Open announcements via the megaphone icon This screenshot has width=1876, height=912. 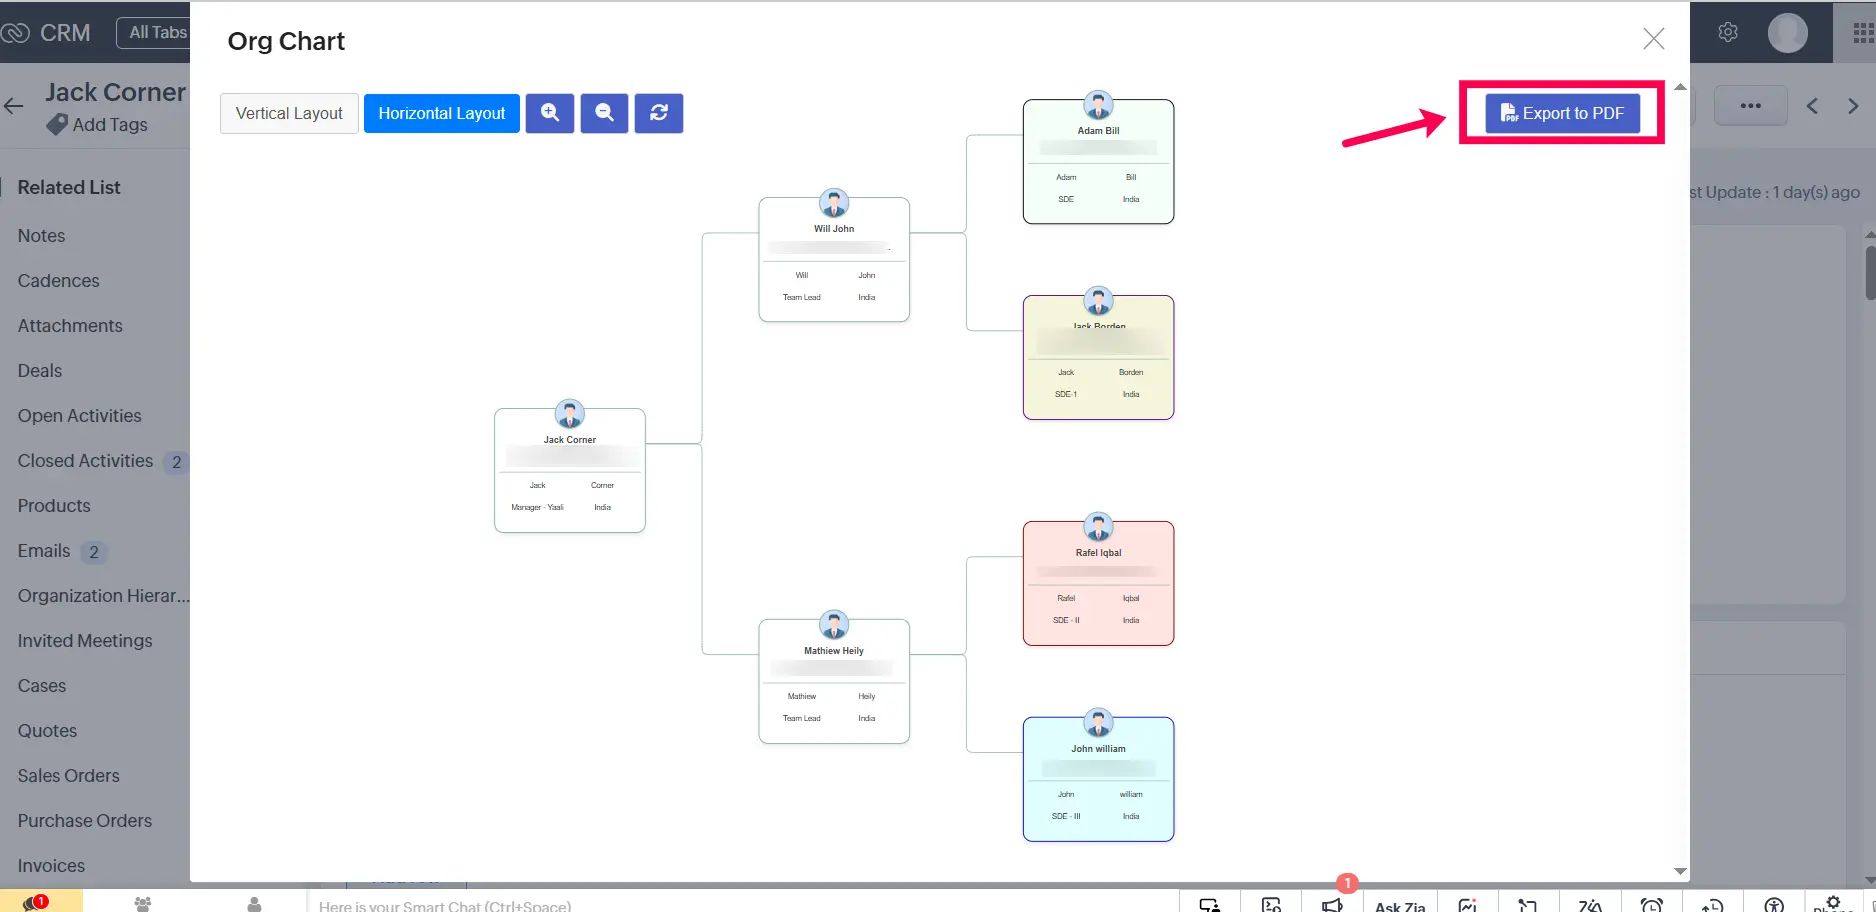(x=1331, y=905)
